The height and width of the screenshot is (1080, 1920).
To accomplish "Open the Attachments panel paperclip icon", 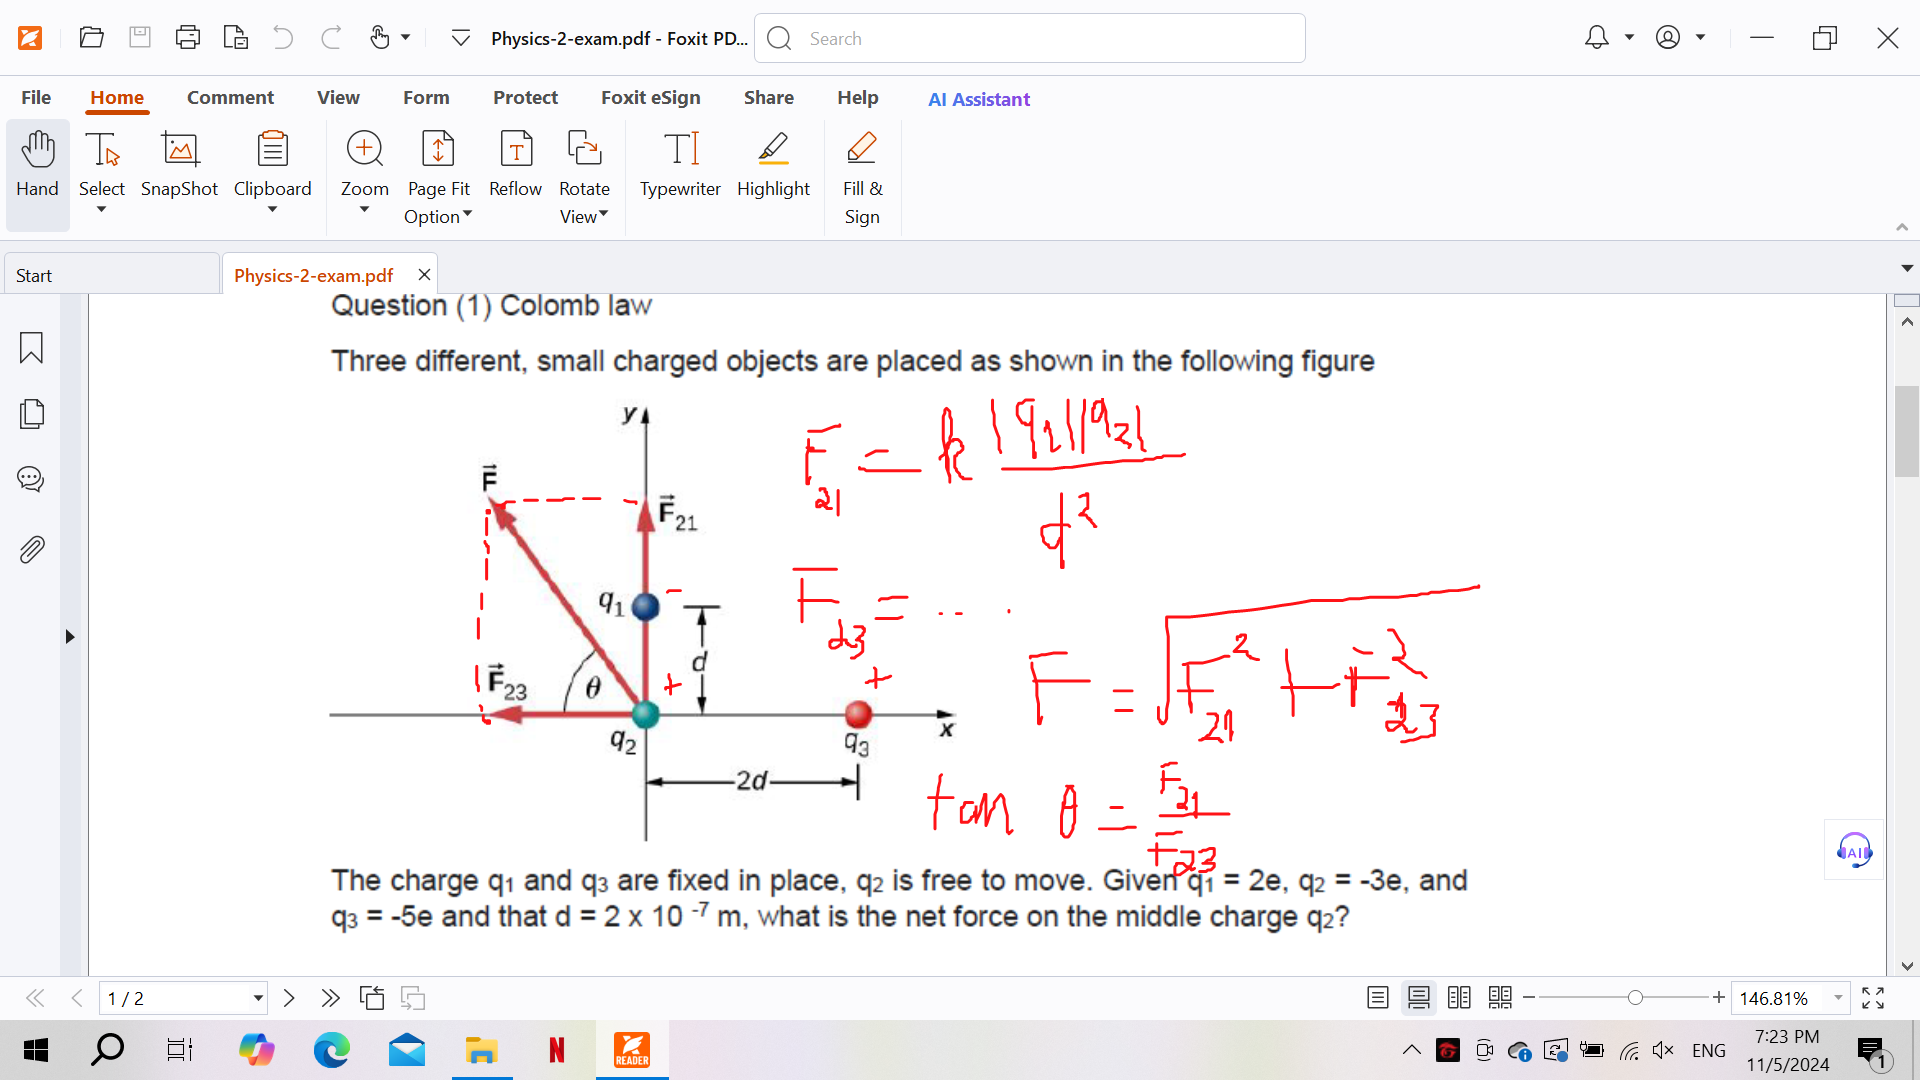I will coord(31,549).
